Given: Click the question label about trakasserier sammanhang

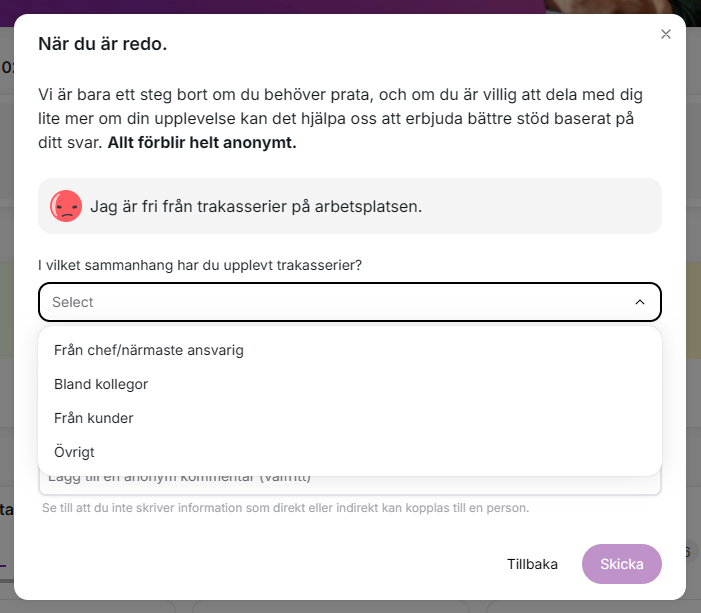Looking at the screenshot, I should tap(200, 265).
